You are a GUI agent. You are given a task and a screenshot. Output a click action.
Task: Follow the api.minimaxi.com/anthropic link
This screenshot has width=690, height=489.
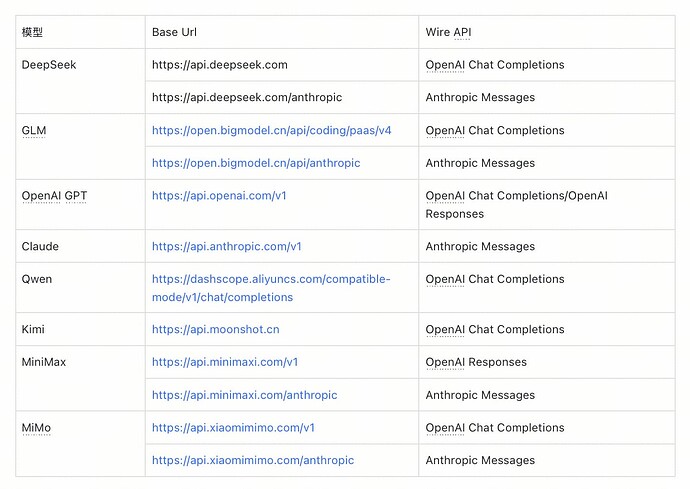(245, 395)
